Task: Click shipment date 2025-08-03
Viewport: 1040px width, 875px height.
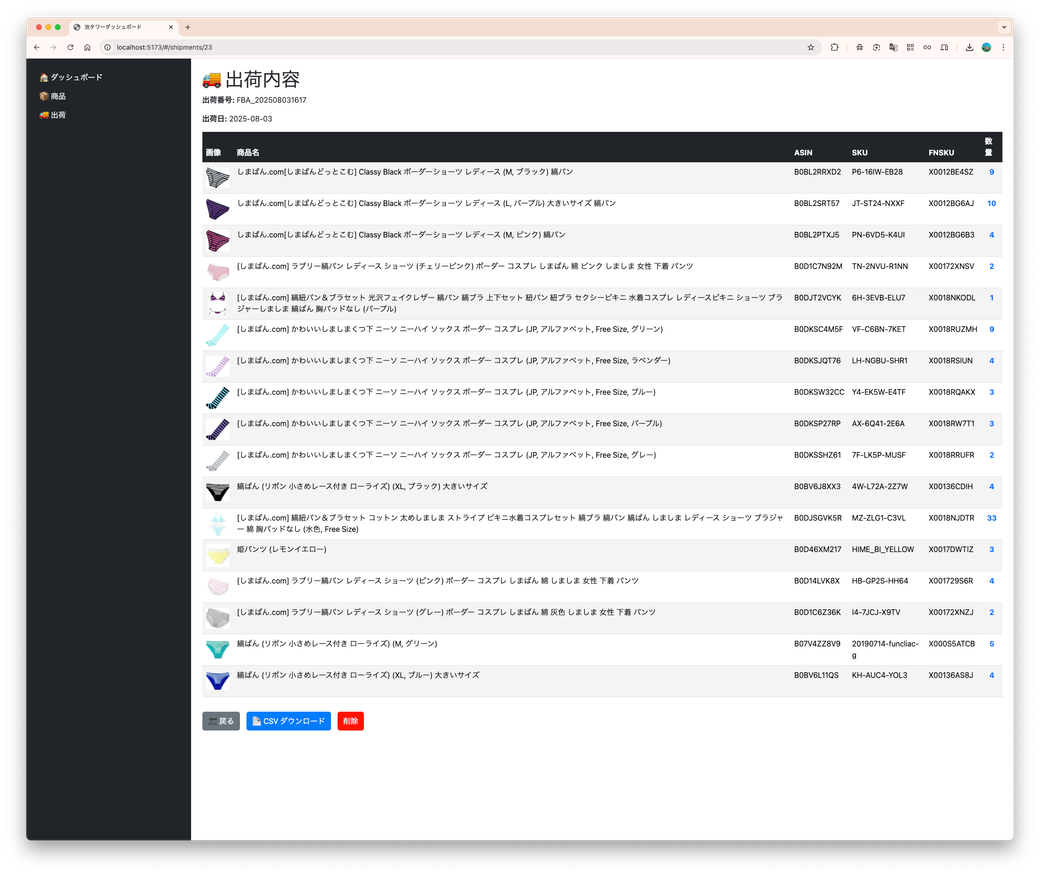Action: point(251,119)
